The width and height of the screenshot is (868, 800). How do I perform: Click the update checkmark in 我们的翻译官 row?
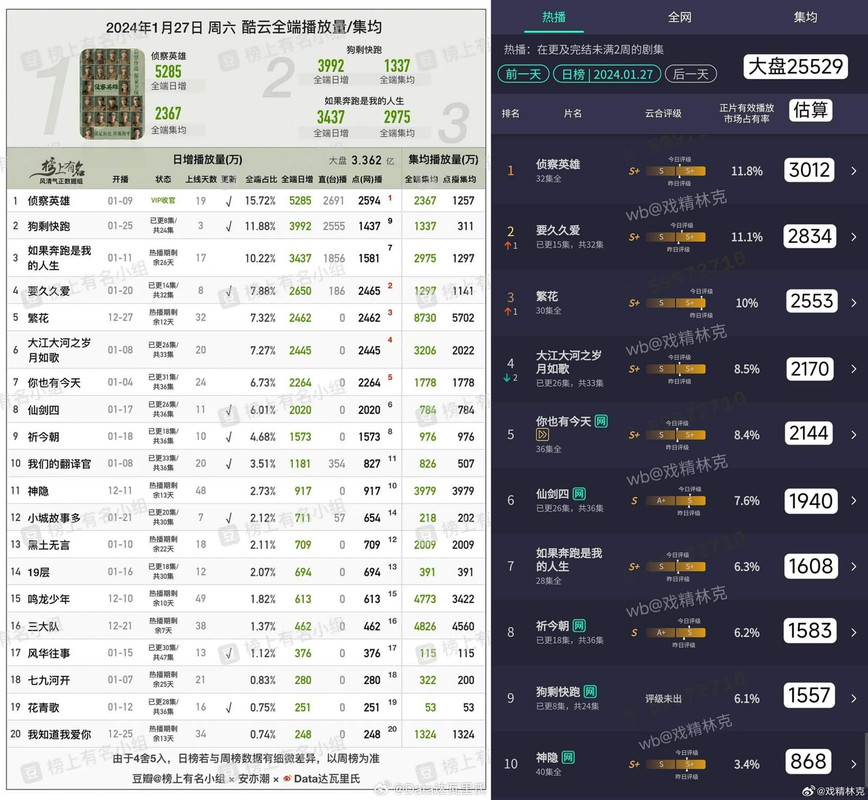pos(229,464)
